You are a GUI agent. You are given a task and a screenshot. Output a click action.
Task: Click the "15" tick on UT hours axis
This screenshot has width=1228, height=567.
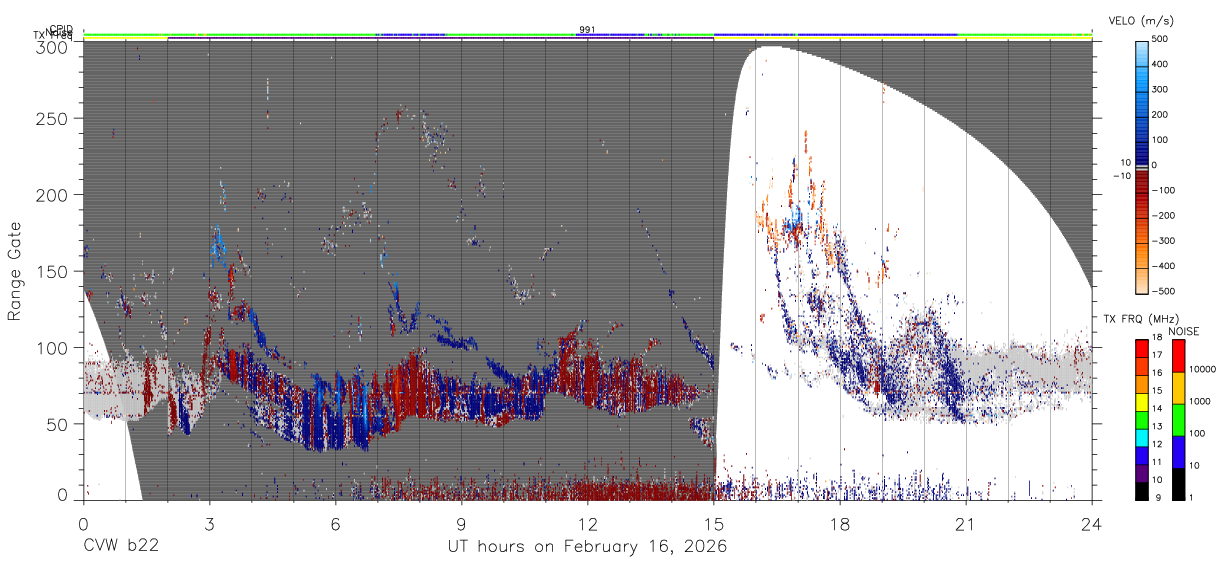(x=713, y=524)
